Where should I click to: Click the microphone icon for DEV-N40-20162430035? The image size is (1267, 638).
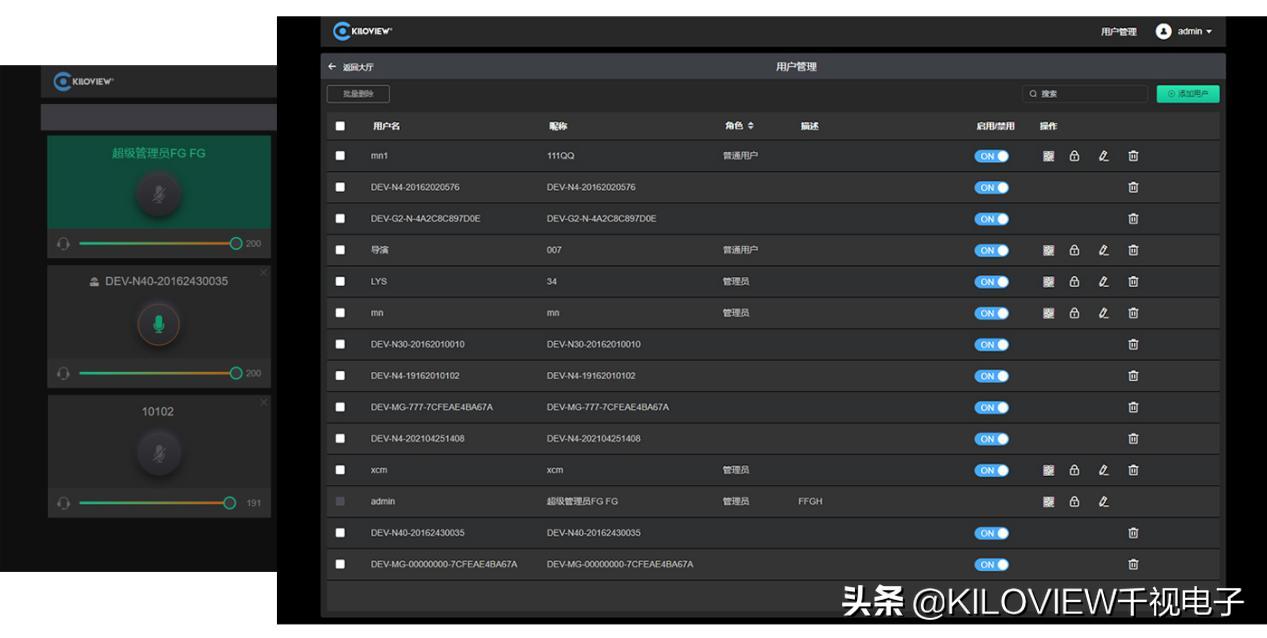pos(158,323)
